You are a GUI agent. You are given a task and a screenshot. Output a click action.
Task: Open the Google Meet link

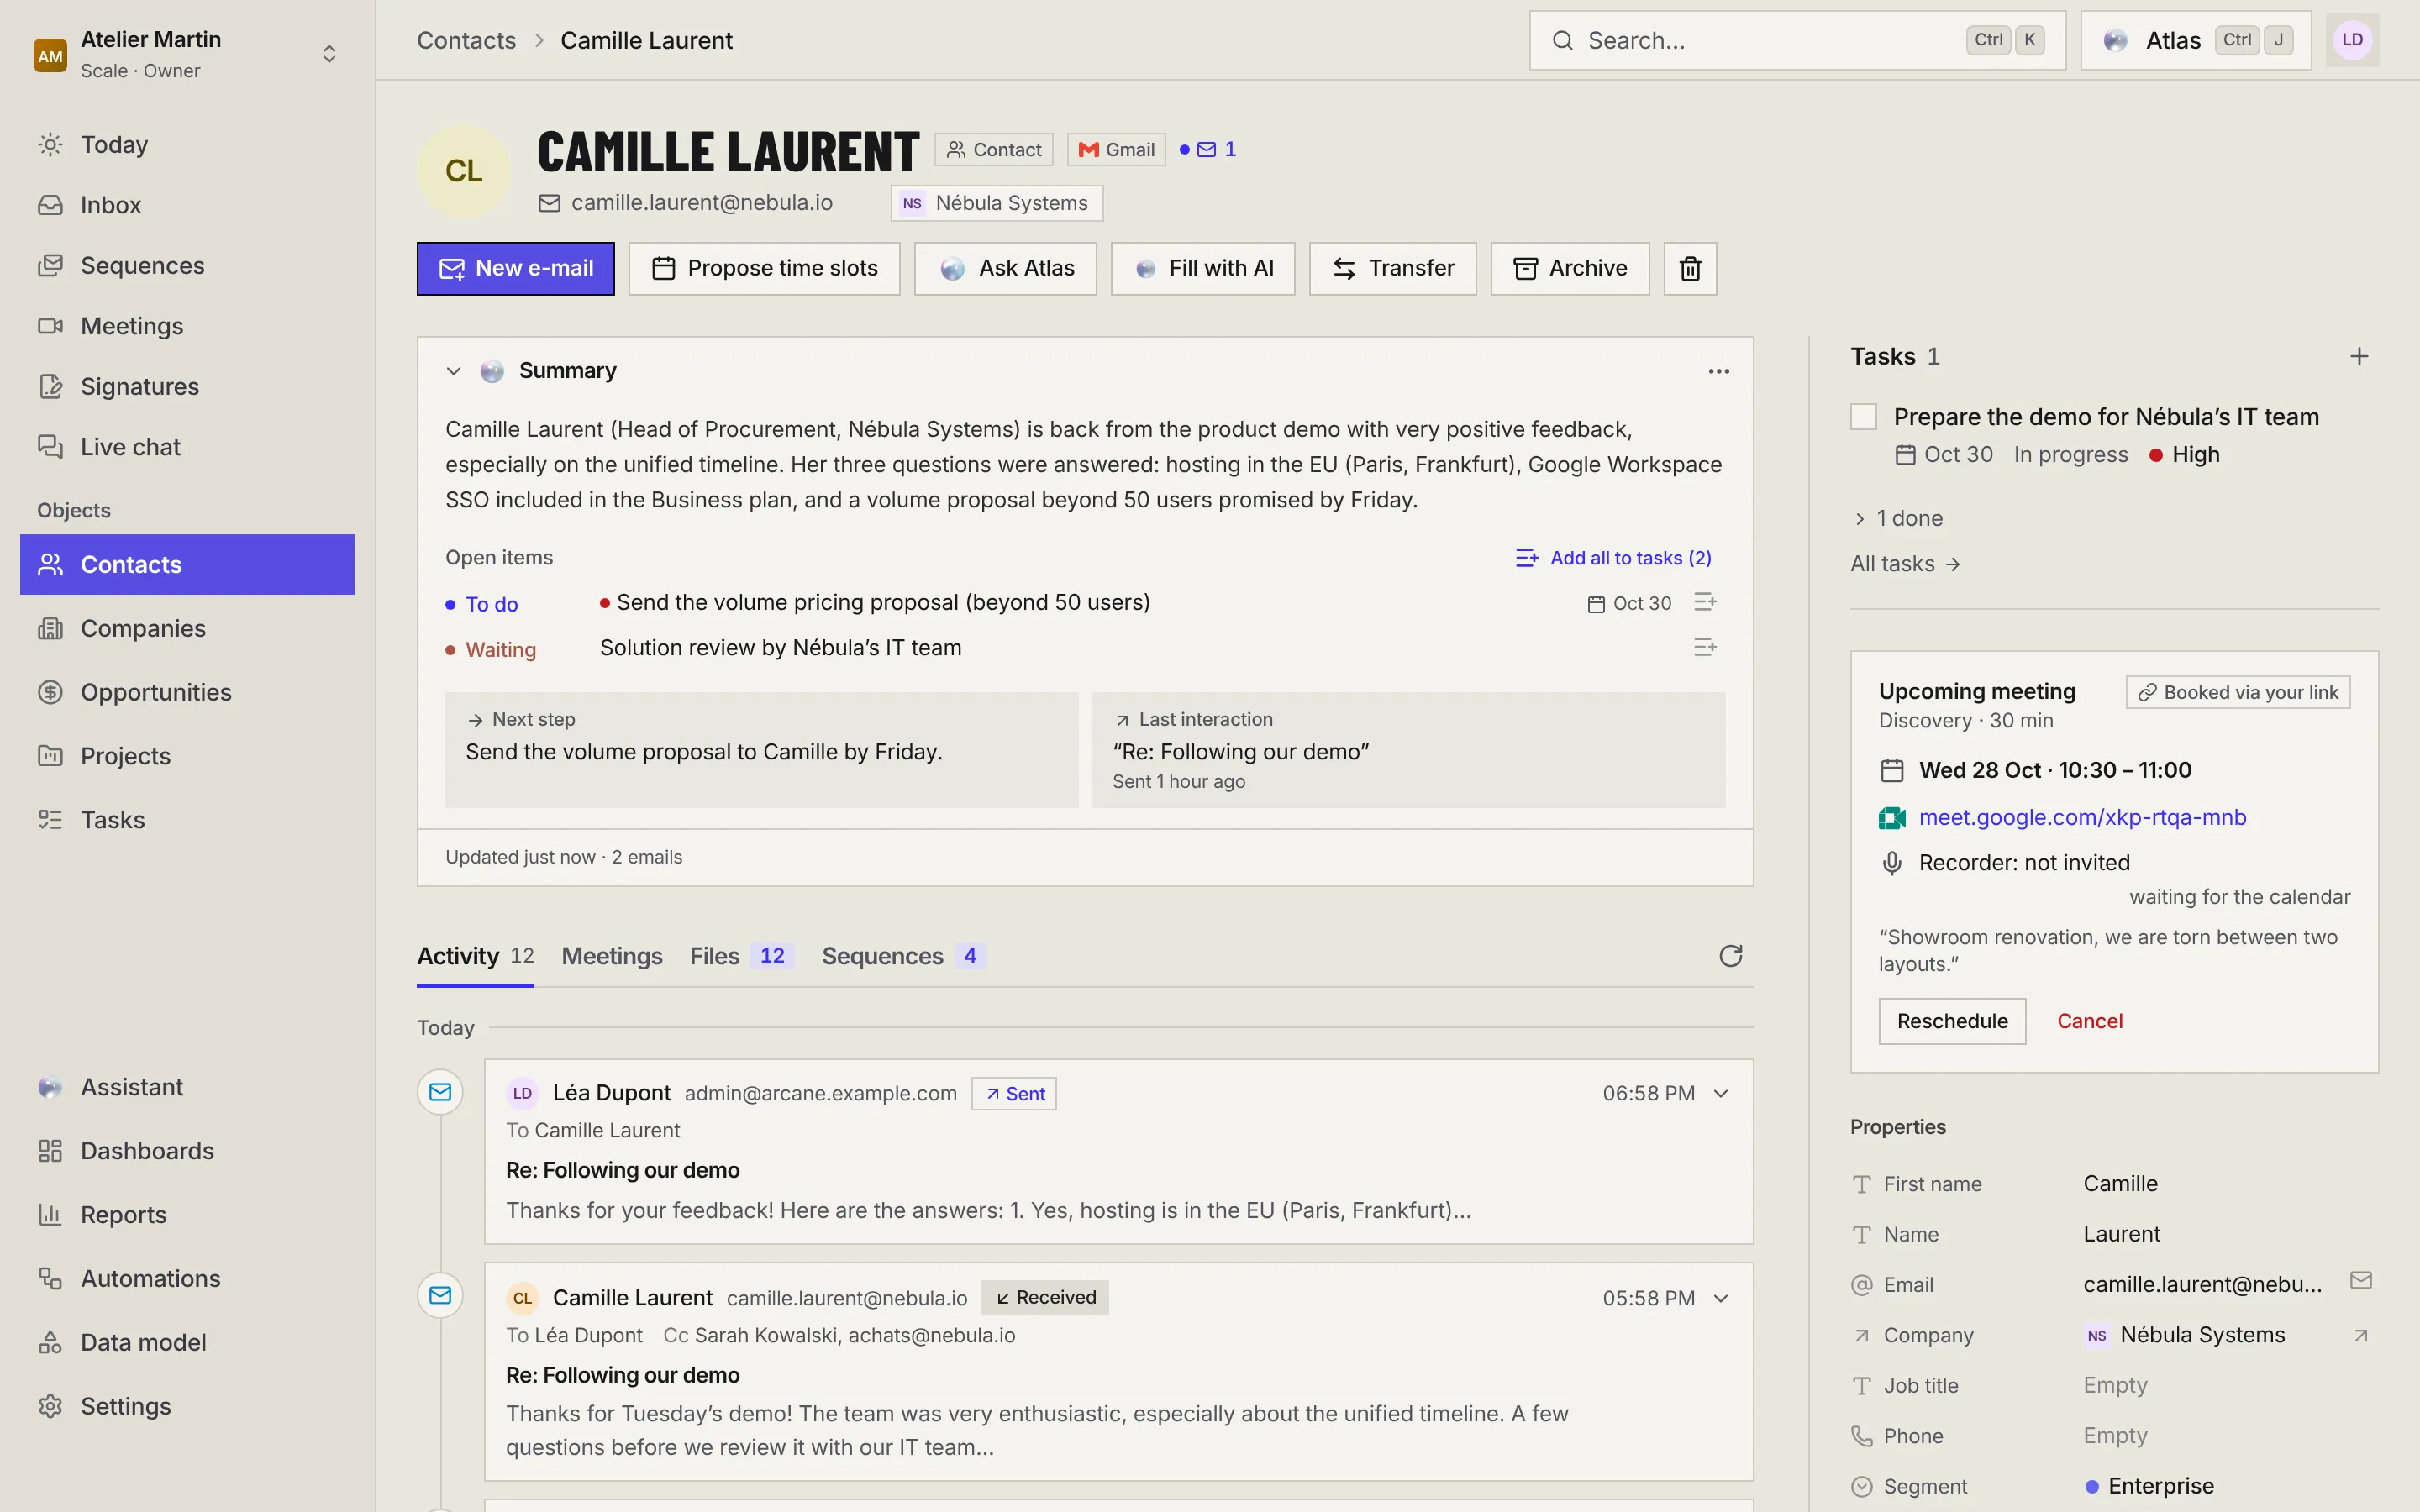click(2082, 817)
